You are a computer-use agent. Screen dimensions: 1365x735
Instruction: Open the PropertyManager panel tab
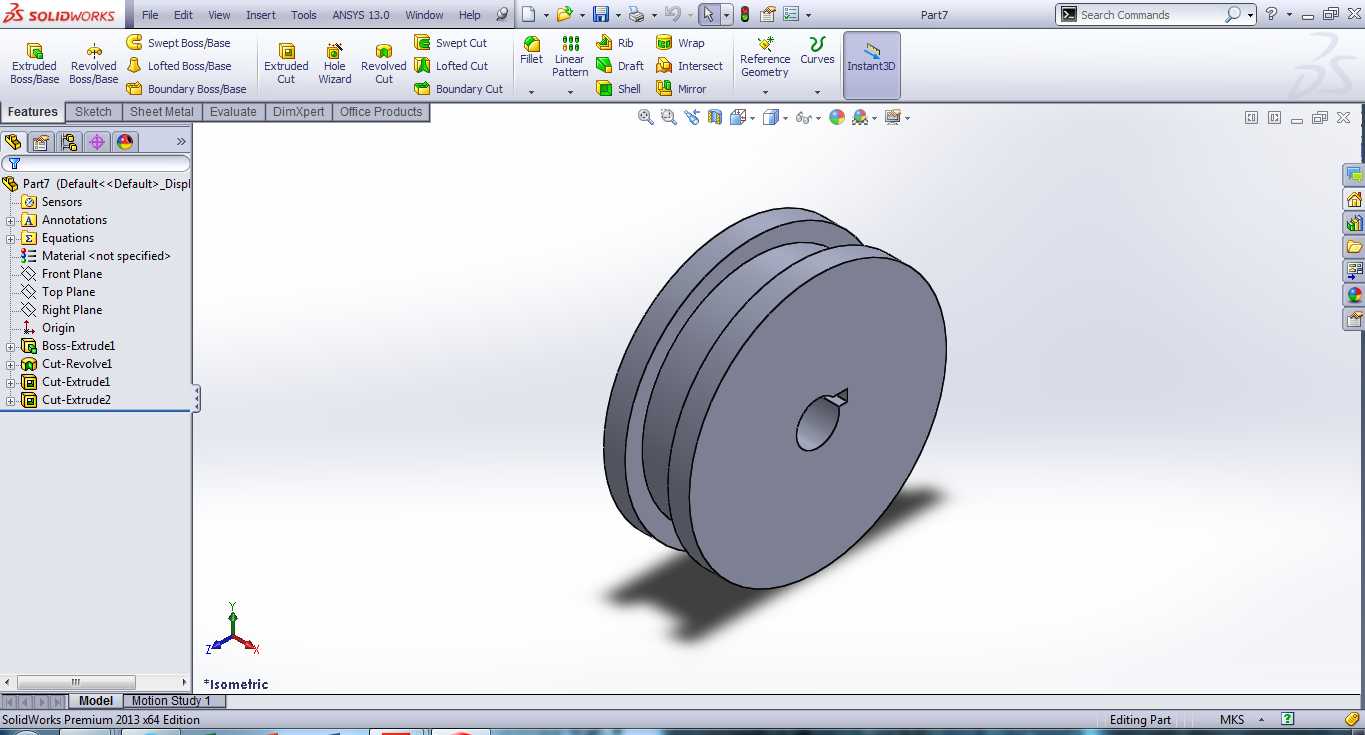41,142
